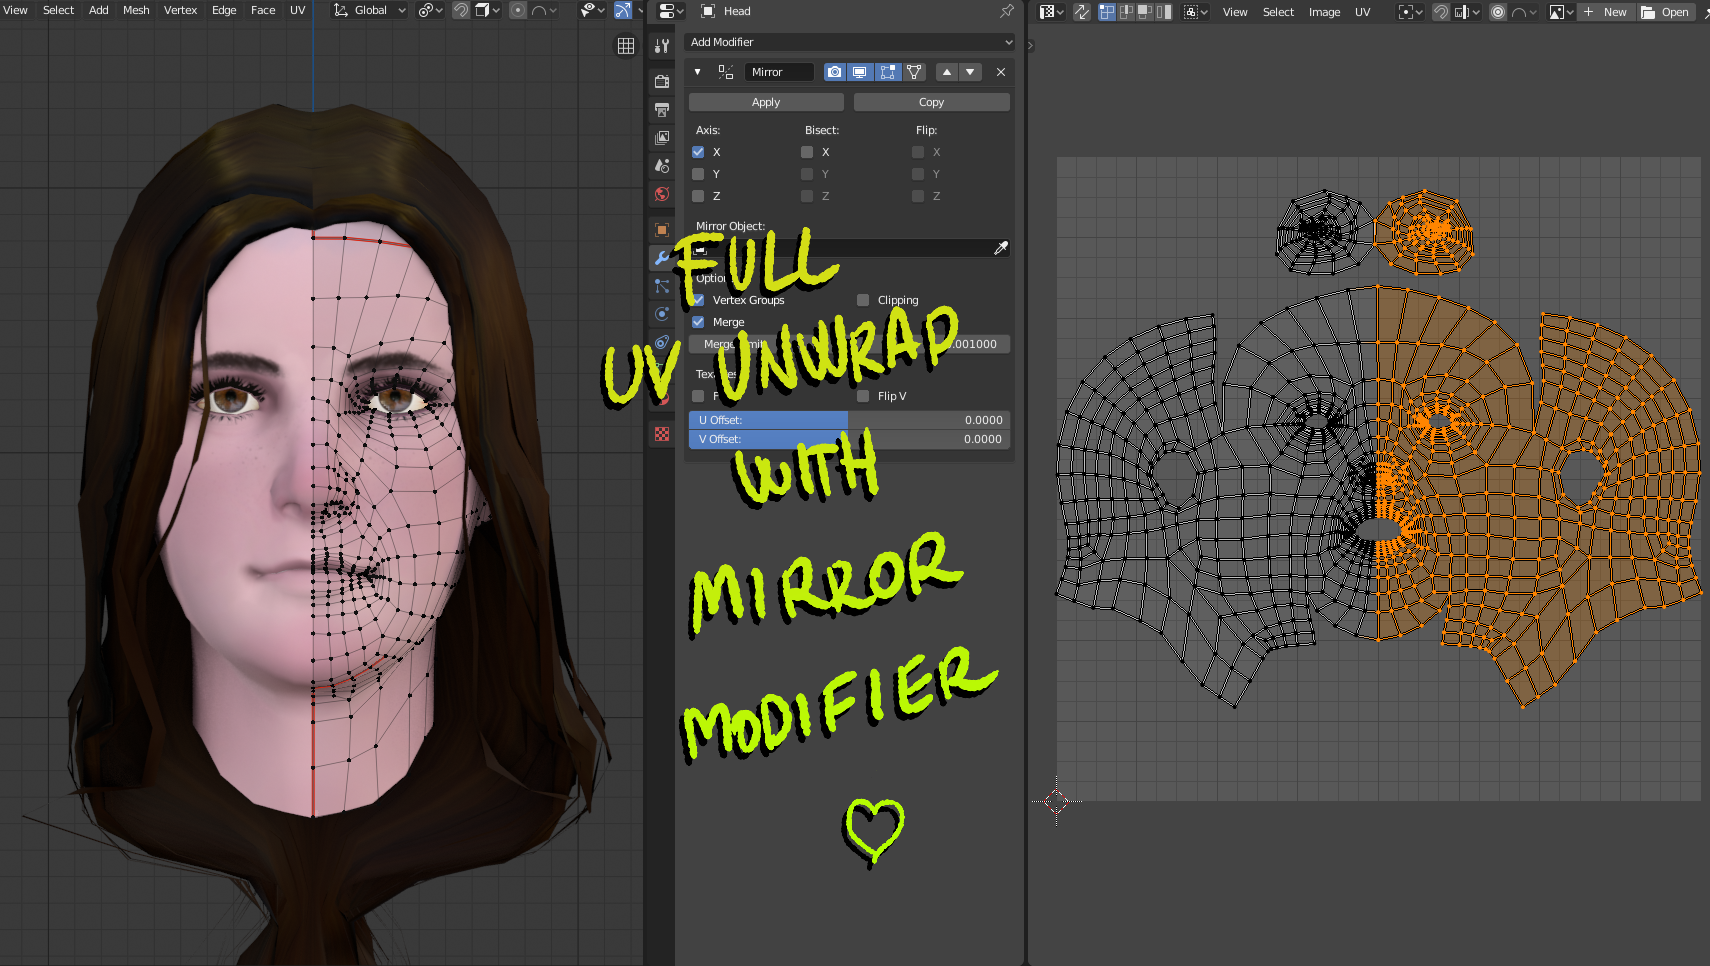Viewport: 1710px width, 966px height.
Task: Uncheck the Merge checkbox
Action: pos(698,322)
